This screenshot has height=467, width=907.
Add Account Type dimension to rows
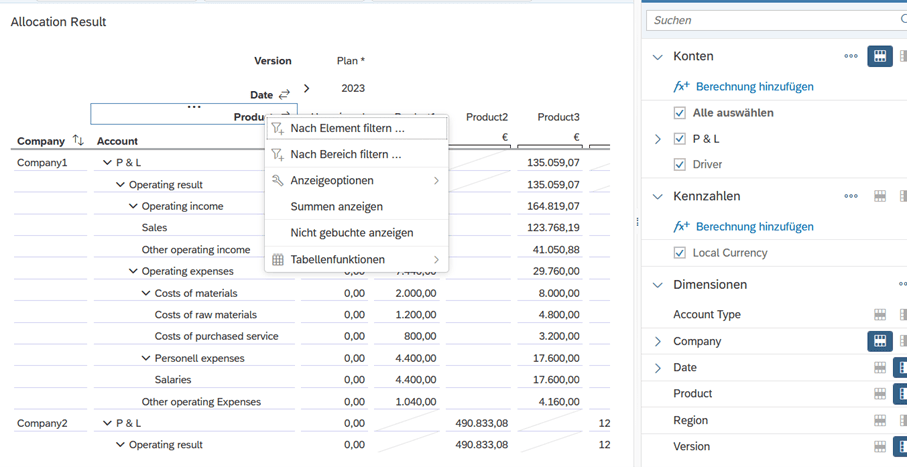coord(879,315)
